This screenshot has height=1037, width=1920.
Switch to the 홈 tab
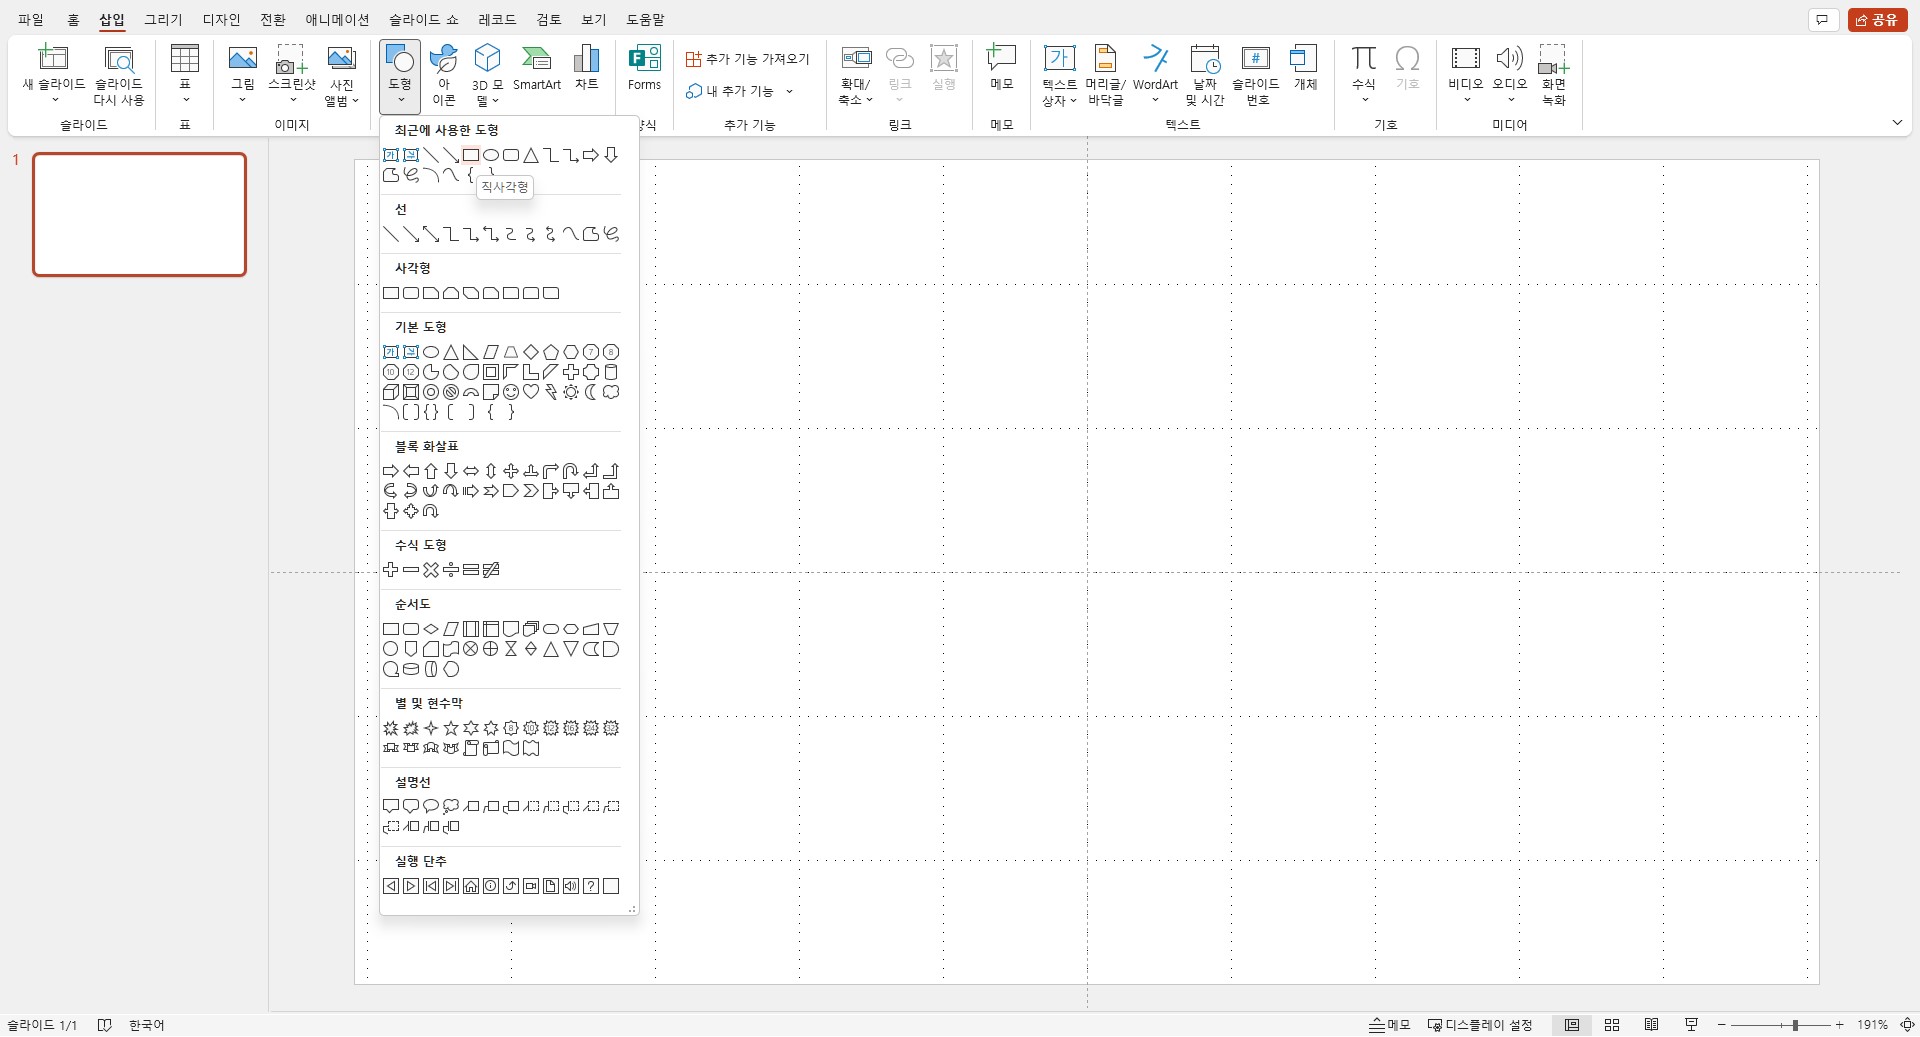[74, 19]
